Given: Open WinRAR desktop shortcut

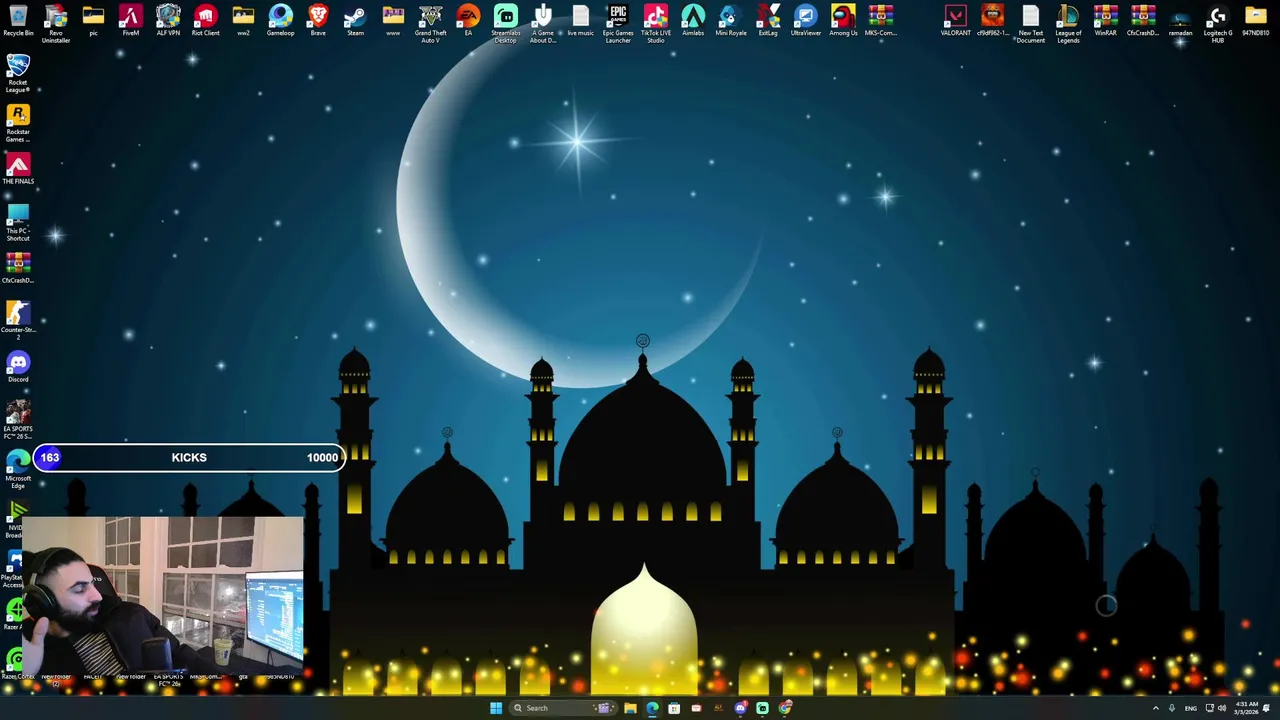Looking at the screenshot, I should 1105,20.
